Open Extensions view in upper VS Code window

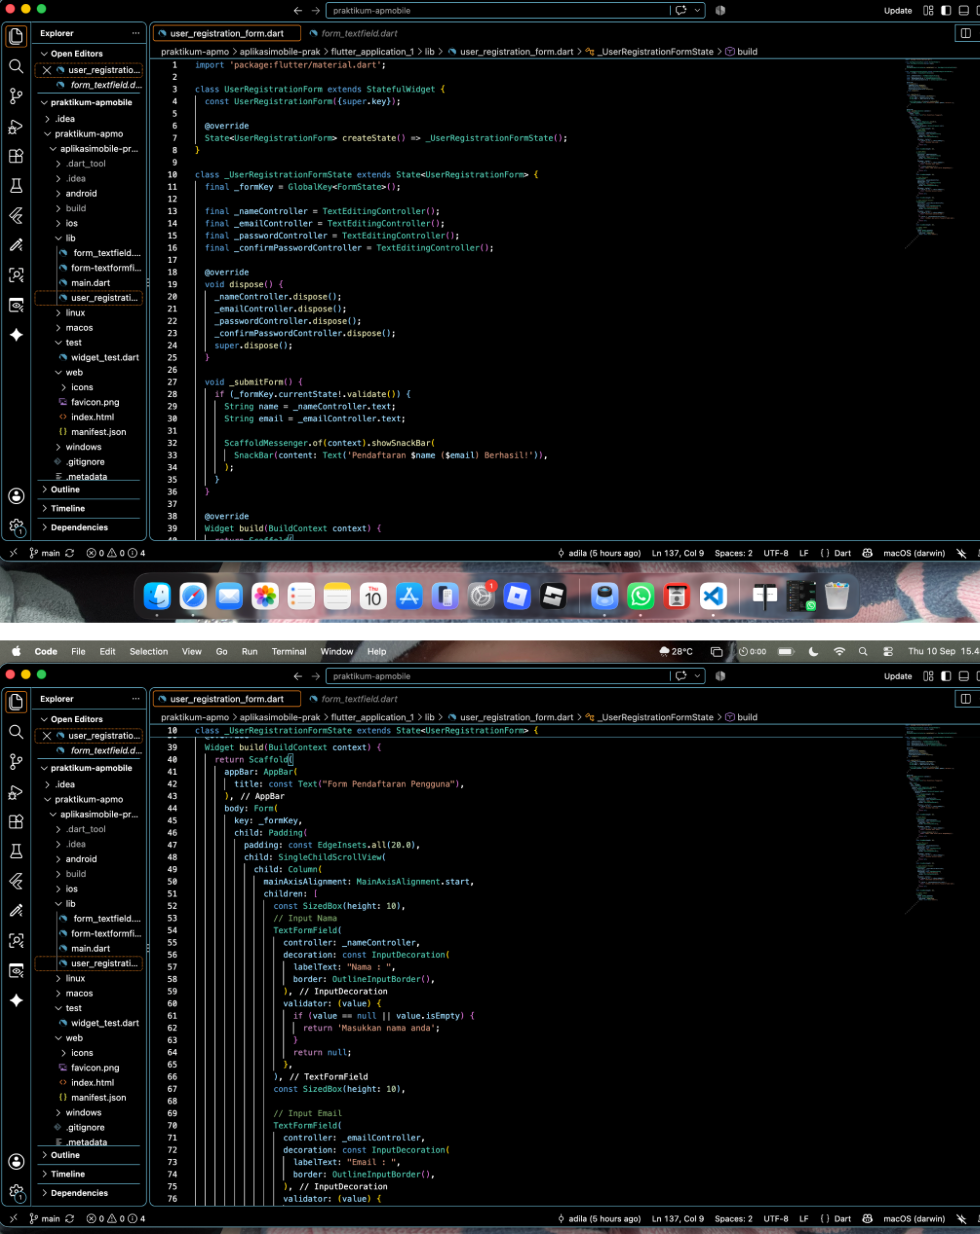click(x=16, y=156)
